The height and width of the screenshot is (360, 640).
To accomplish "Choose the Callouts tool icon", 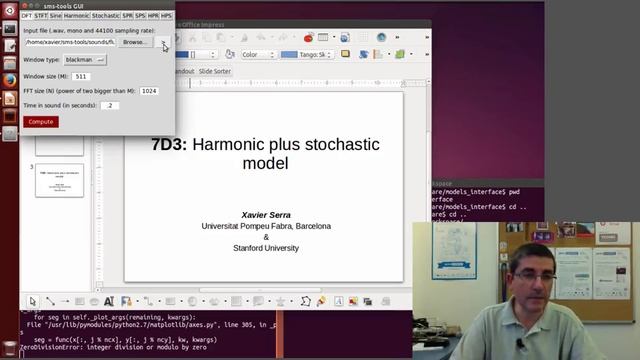I will pos(258,302).
